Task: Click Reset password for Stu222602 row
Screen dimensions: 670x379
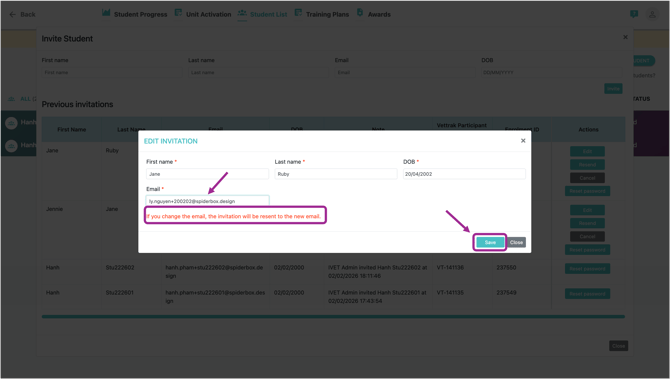Action: [587, 269]
